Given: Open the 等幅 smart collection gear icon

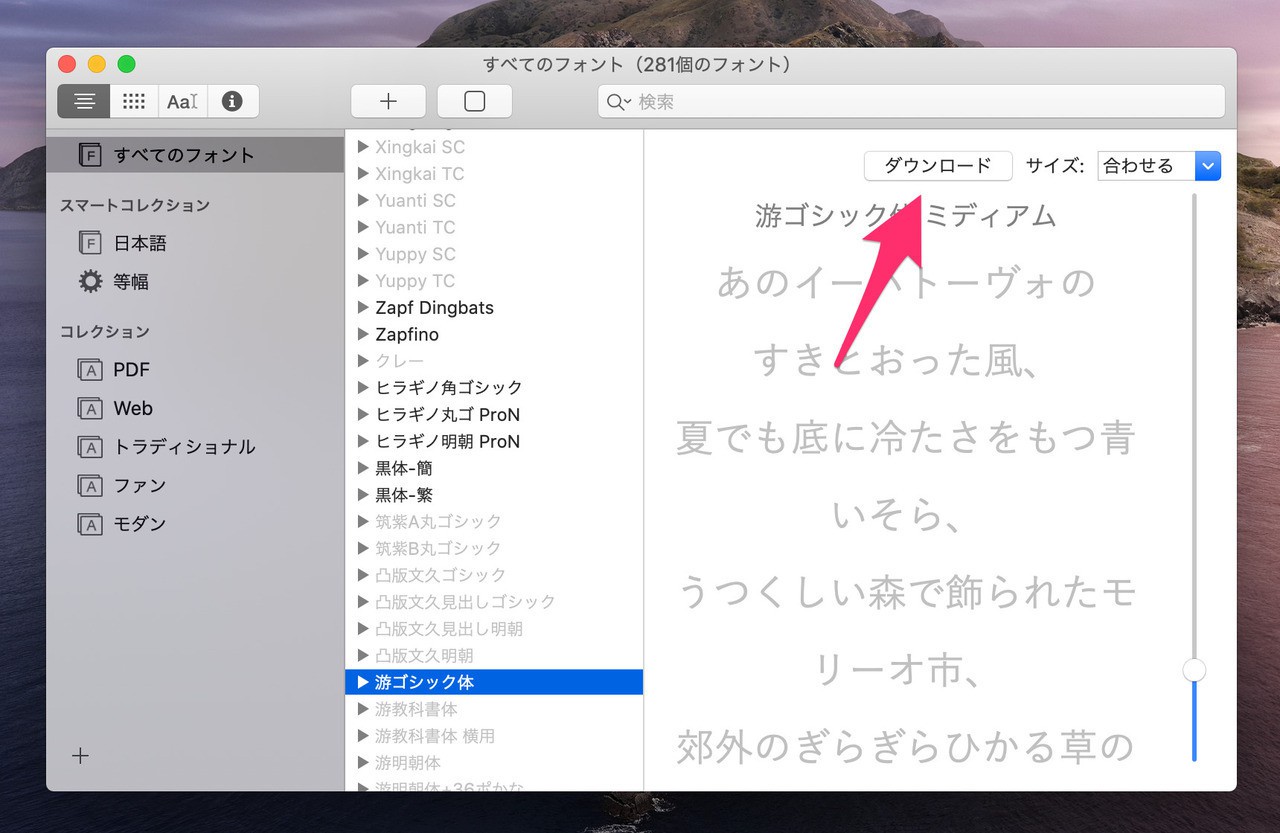Looking at the screenshot, I should [x=90, y=282].
